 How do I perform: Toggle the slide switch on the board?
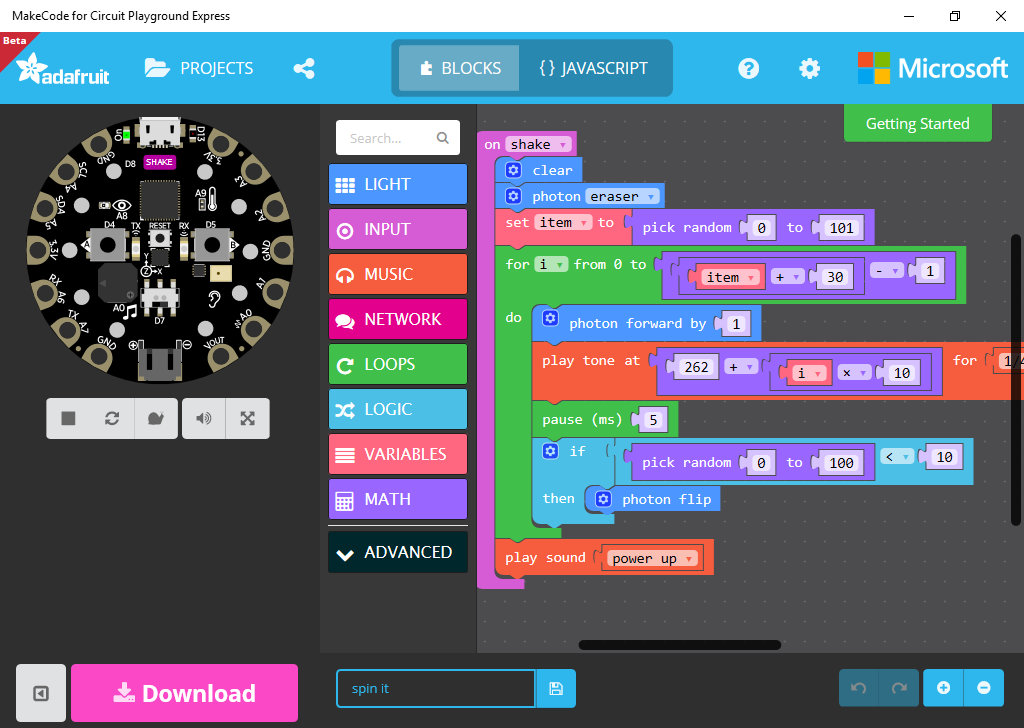[x=159, y=297]
